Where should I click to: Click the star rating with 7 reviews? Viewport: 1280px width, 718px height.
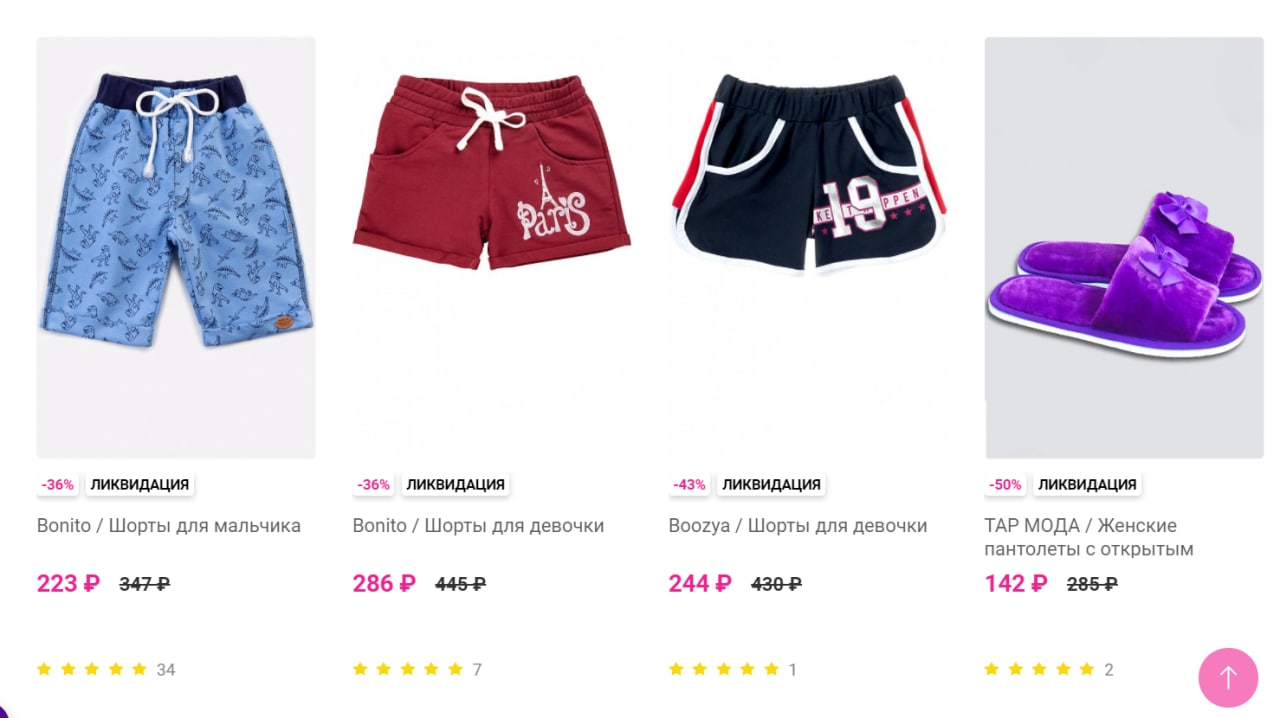click(417, 670)
